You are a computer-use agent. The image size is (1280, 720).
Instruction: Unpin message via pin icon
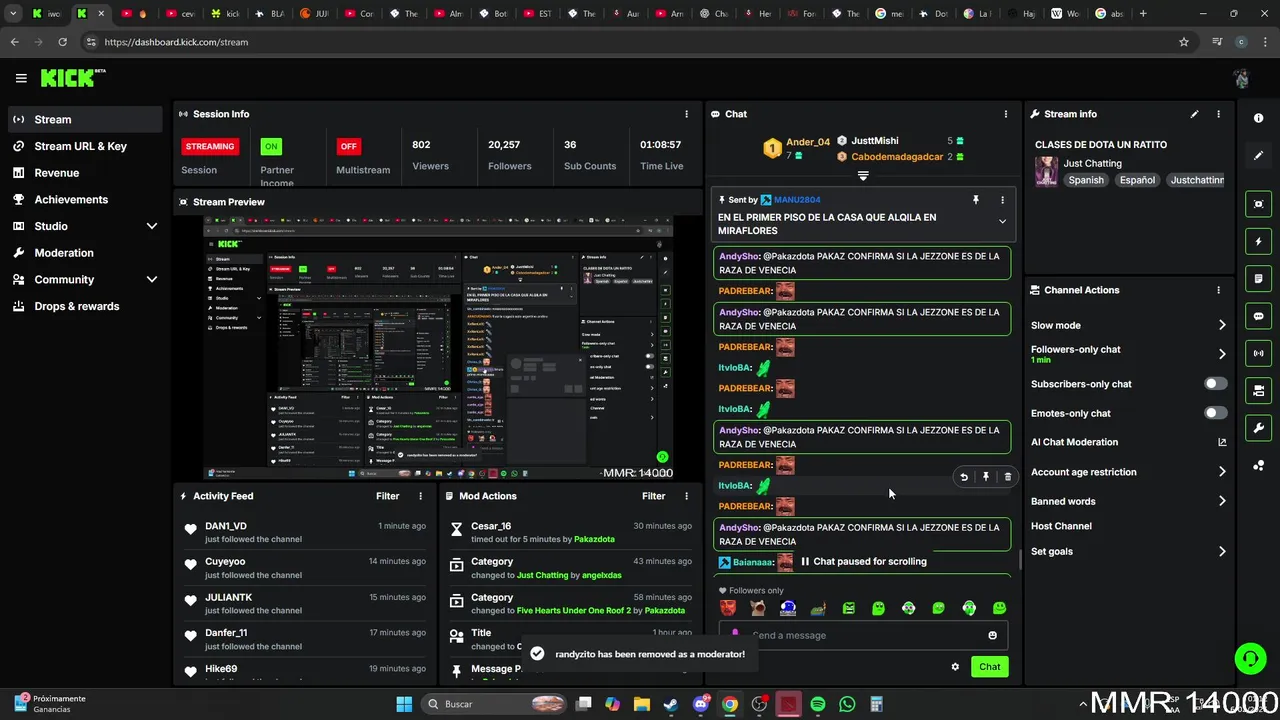click(976, 200)
